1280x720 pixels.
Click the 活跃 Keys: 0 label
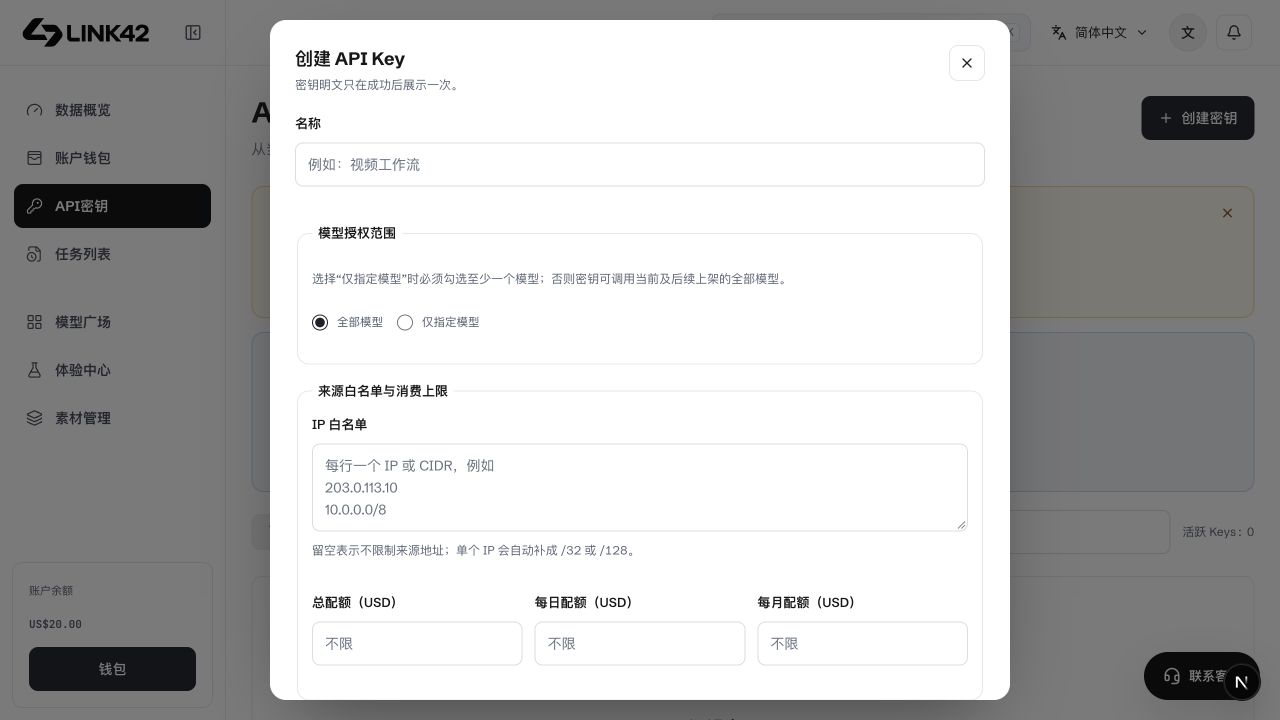coord(1218,532)
